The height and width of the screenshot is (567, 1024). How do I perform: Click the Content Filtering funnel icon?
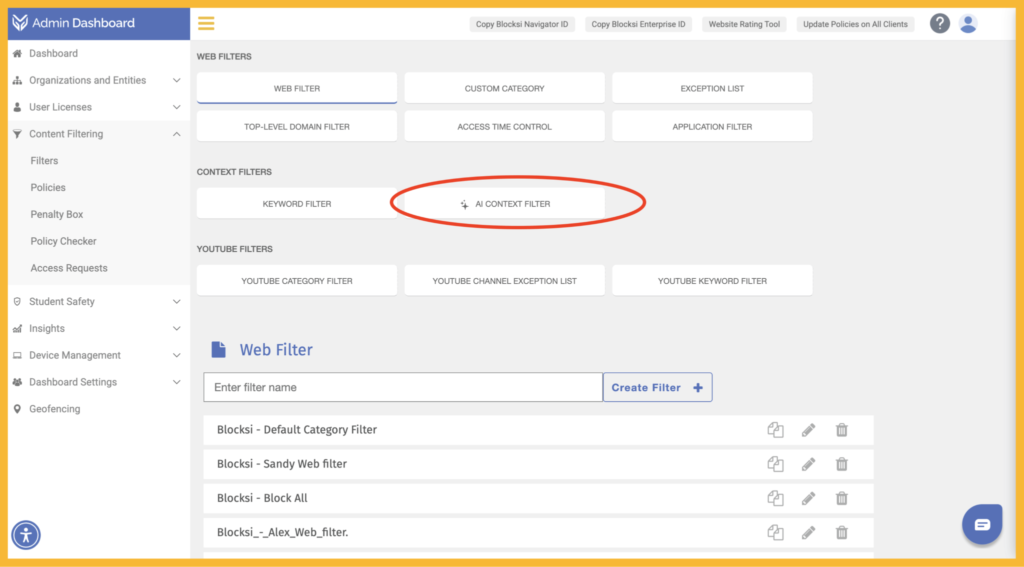tap(17, 134)
